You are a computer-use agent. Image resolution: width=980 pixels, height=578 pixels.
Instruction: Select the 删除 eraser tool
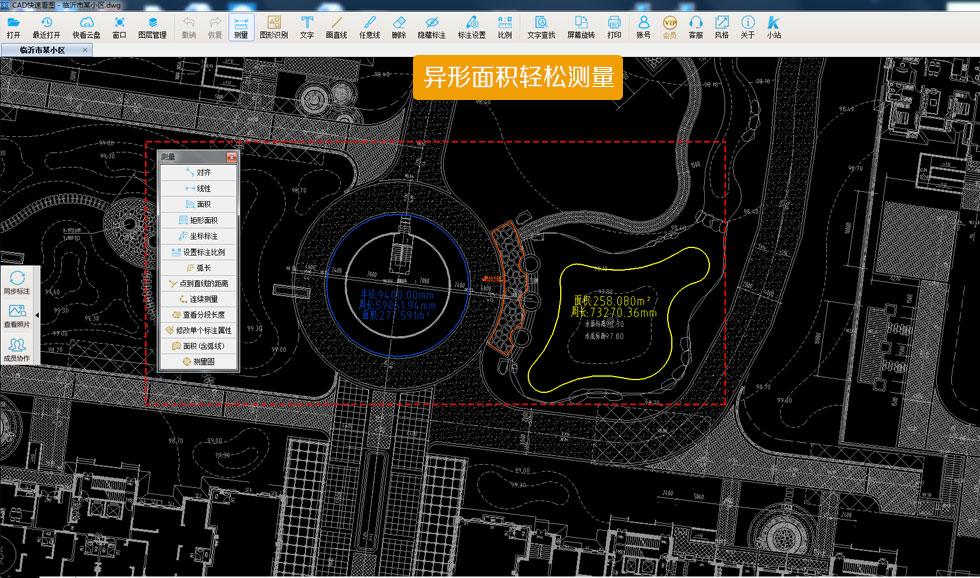pos(399,26)
